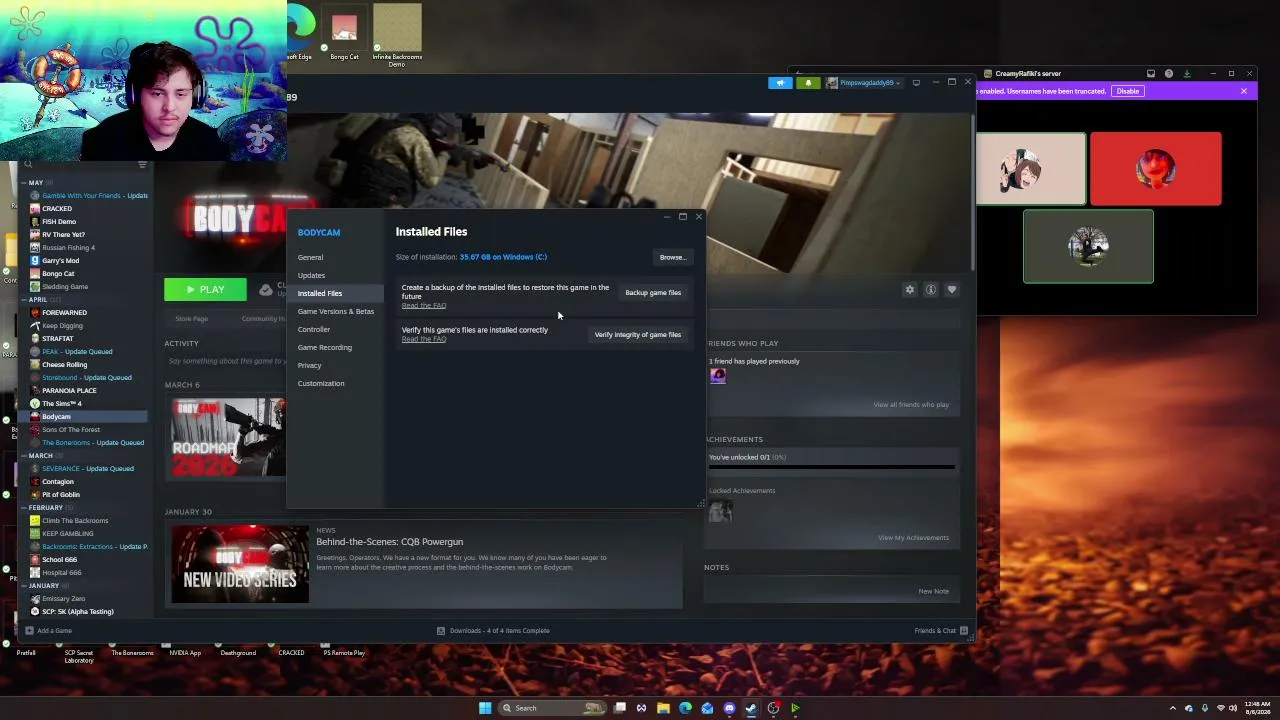Open Steam announcements megaphone button

tap(780, 83)
